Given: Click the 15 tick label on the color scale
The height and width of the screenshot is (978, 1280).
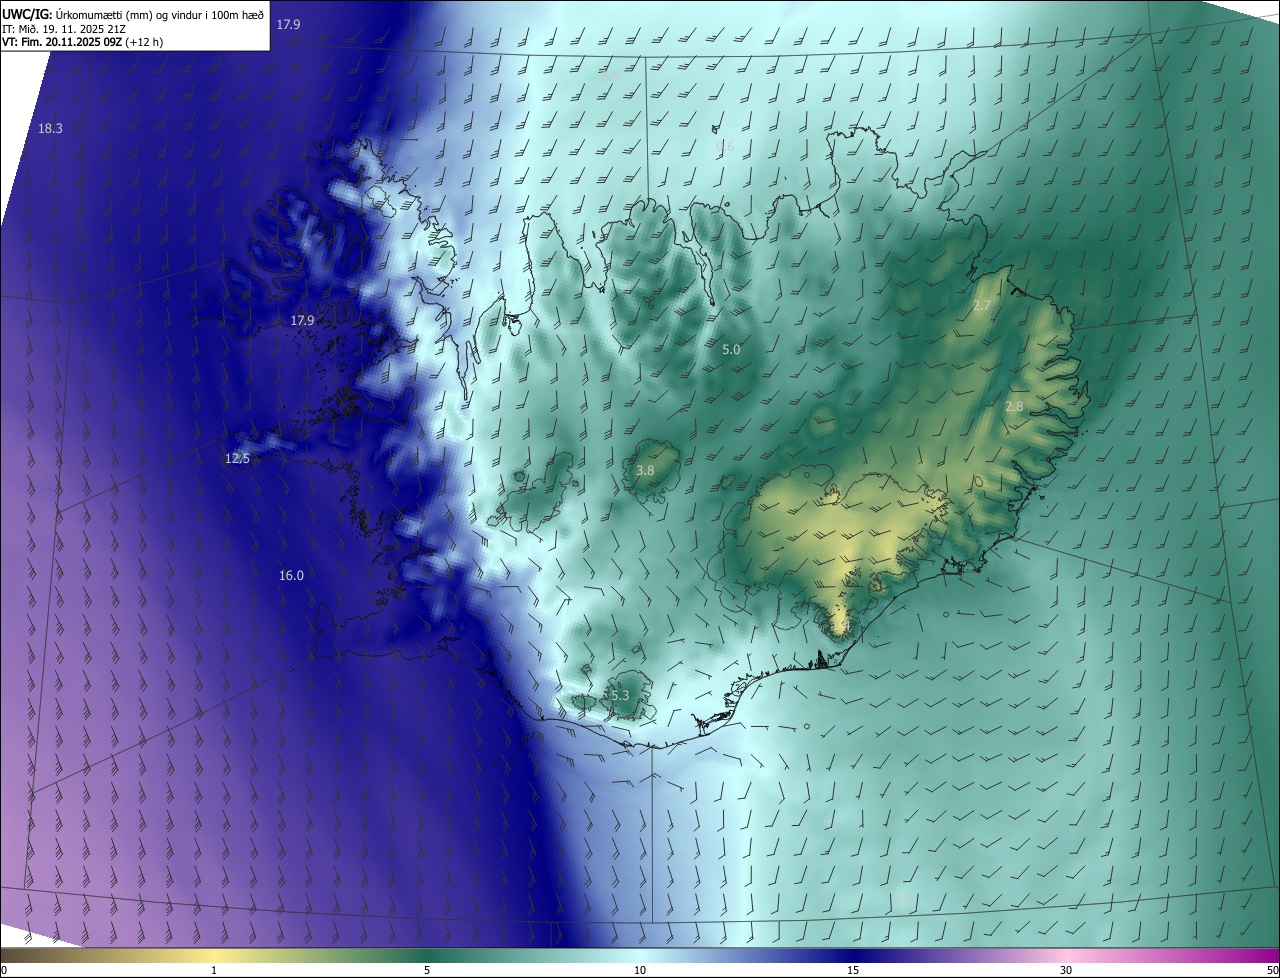Looking at the screenshot, I should (853, 970).
